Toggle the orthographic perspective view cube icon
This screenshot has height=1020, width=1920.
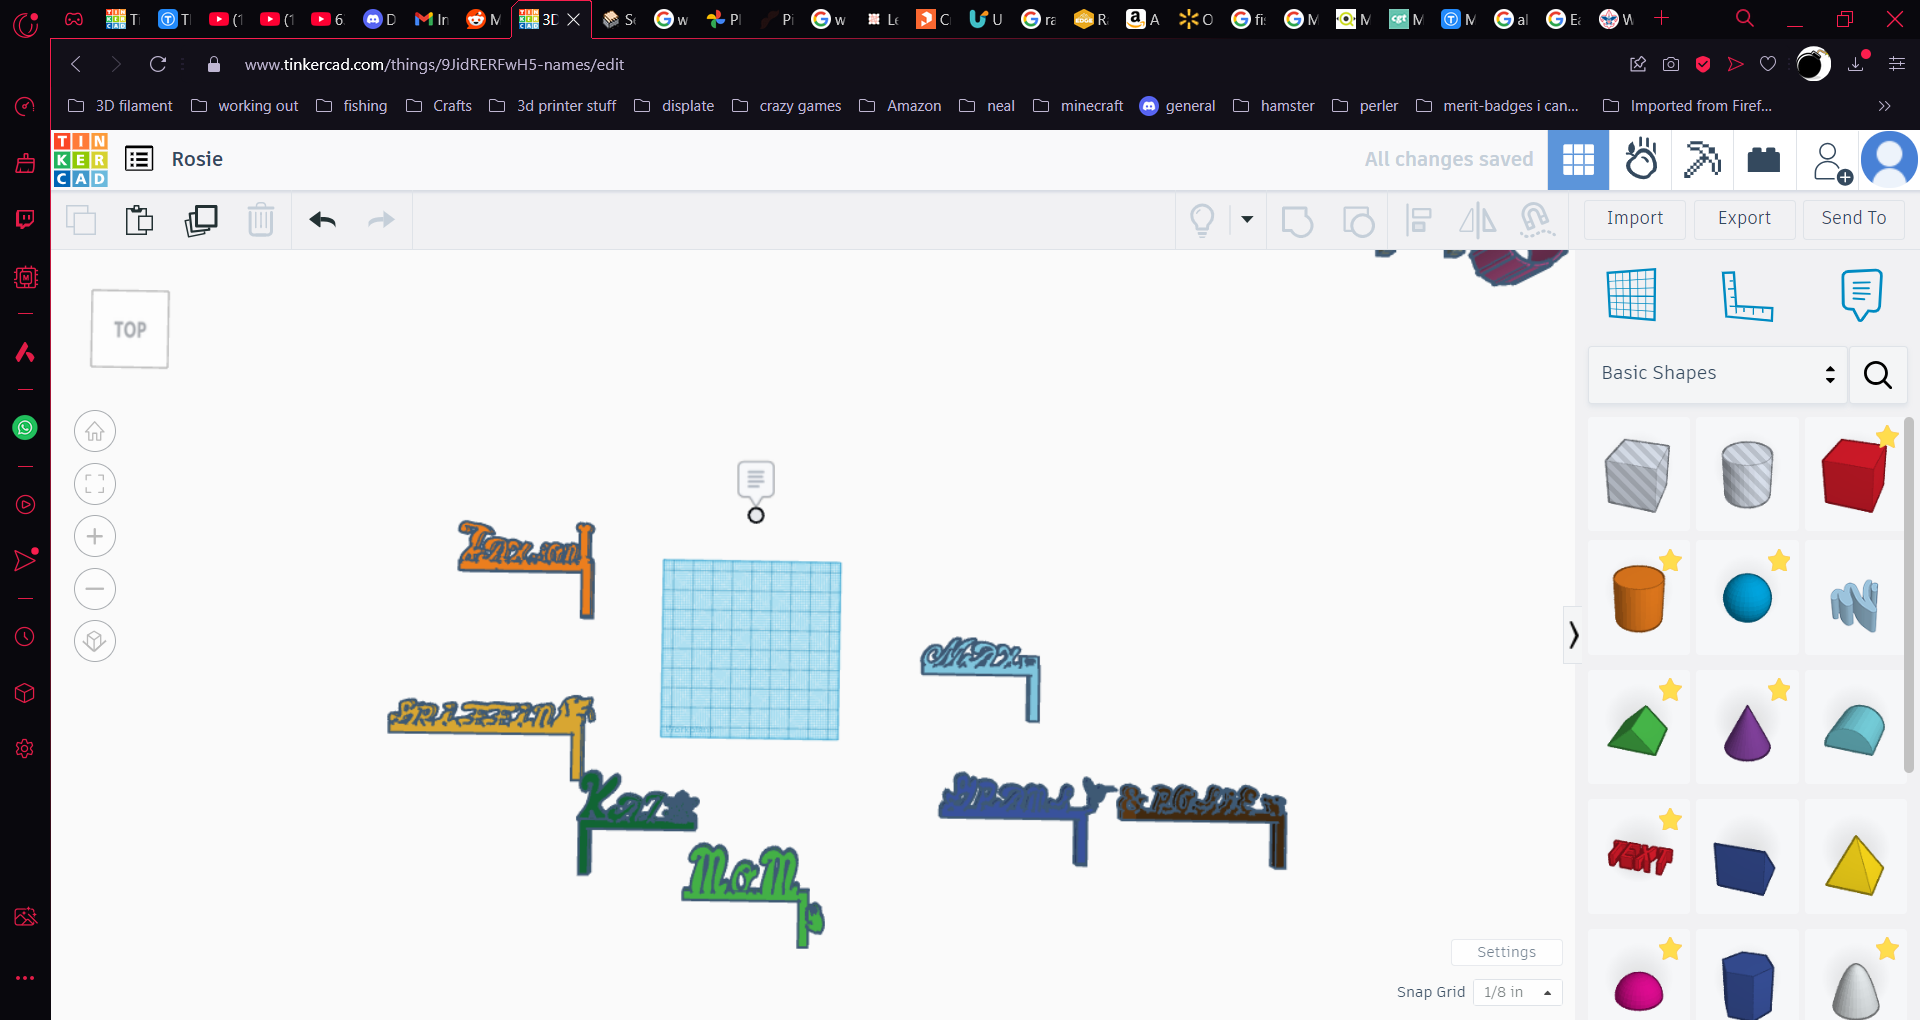pyautogui.click(x=95, y=641)
